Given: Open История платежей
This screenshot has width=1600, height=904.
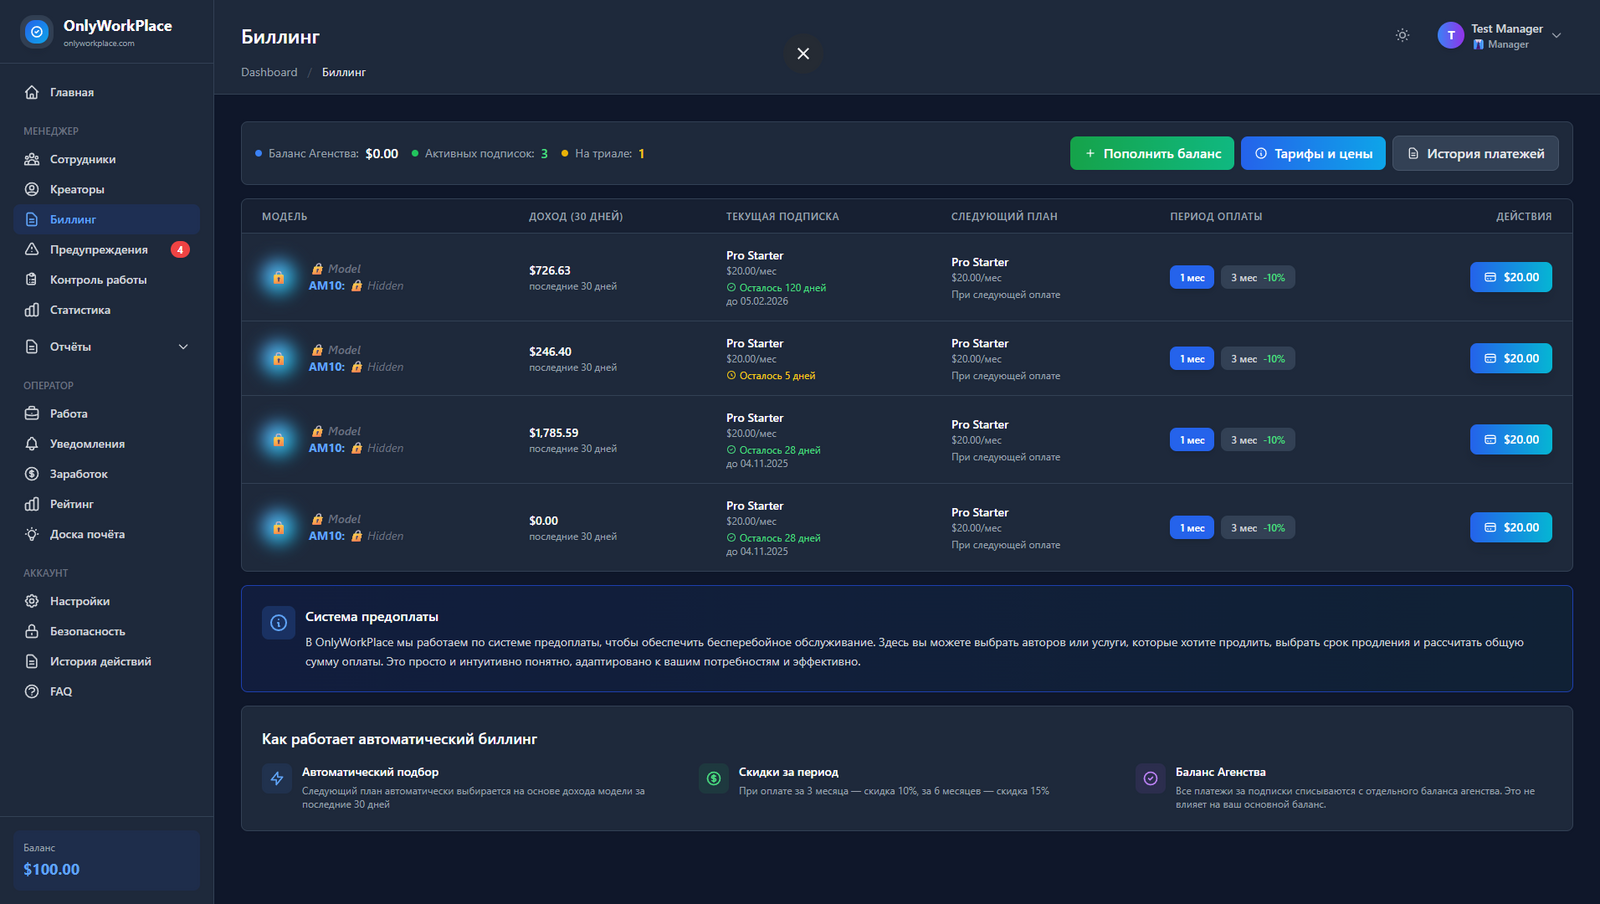Looking at the screenshot, I should coord(1475,153).
